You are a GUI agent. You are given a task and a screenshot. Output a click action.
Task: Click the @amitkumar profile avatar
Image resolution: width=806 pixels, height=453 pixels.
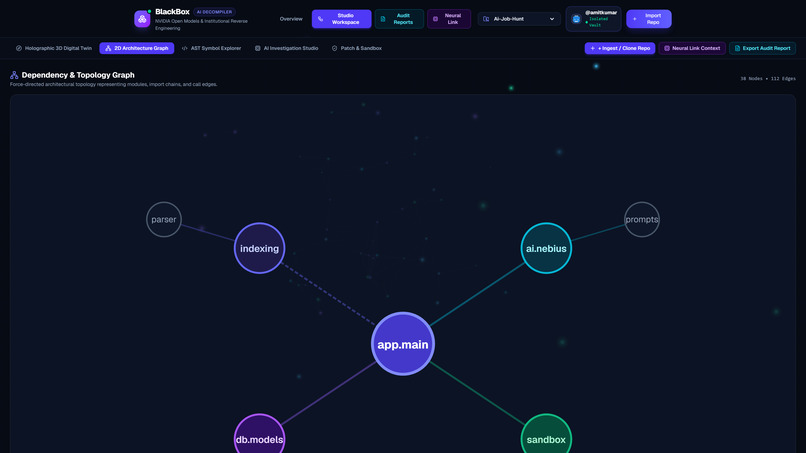pos(576,19)
